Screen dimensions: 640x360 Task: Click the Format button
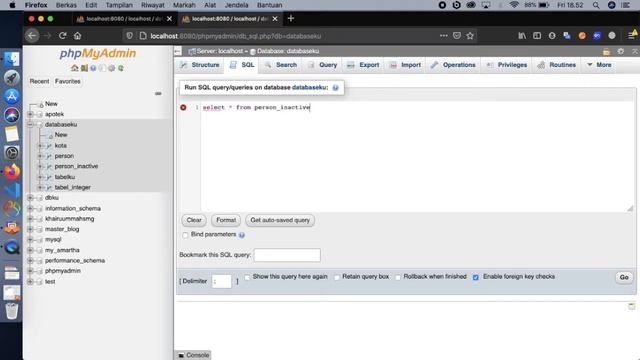point(226,220)
